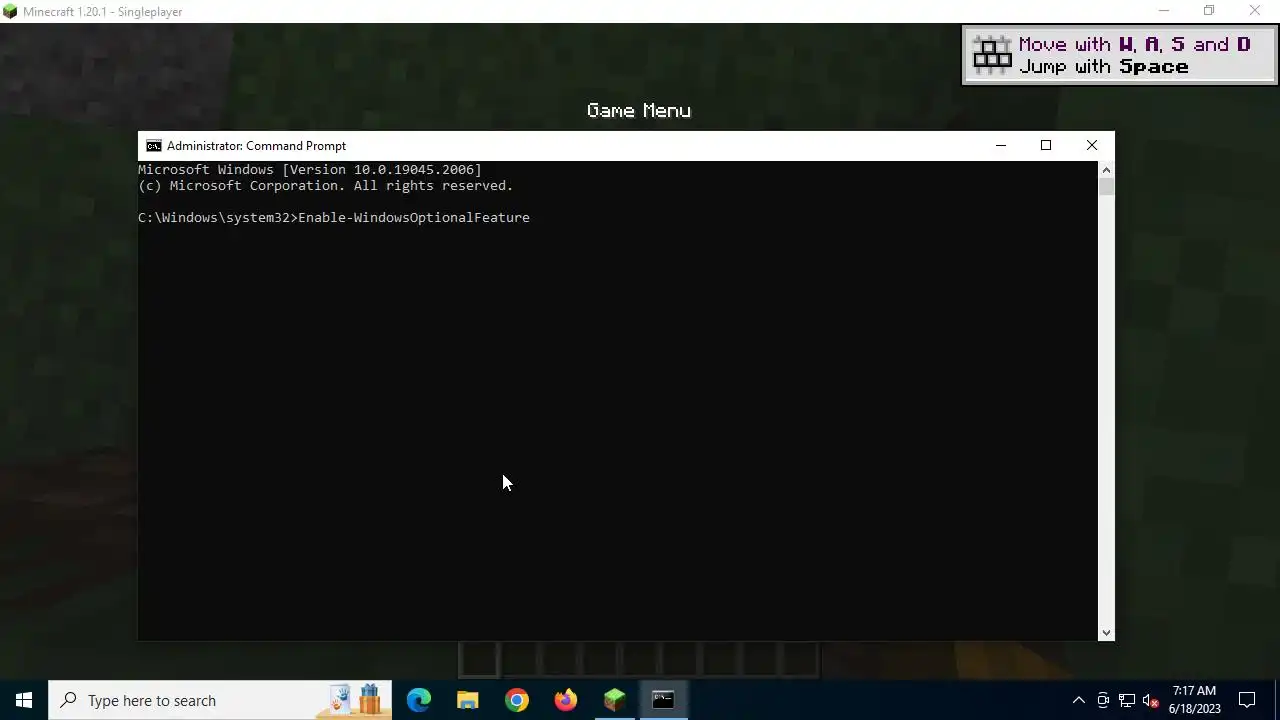Click the taskbar search box
The width and height of the screenshot is (1280, 720).
[x=220, y=700]
